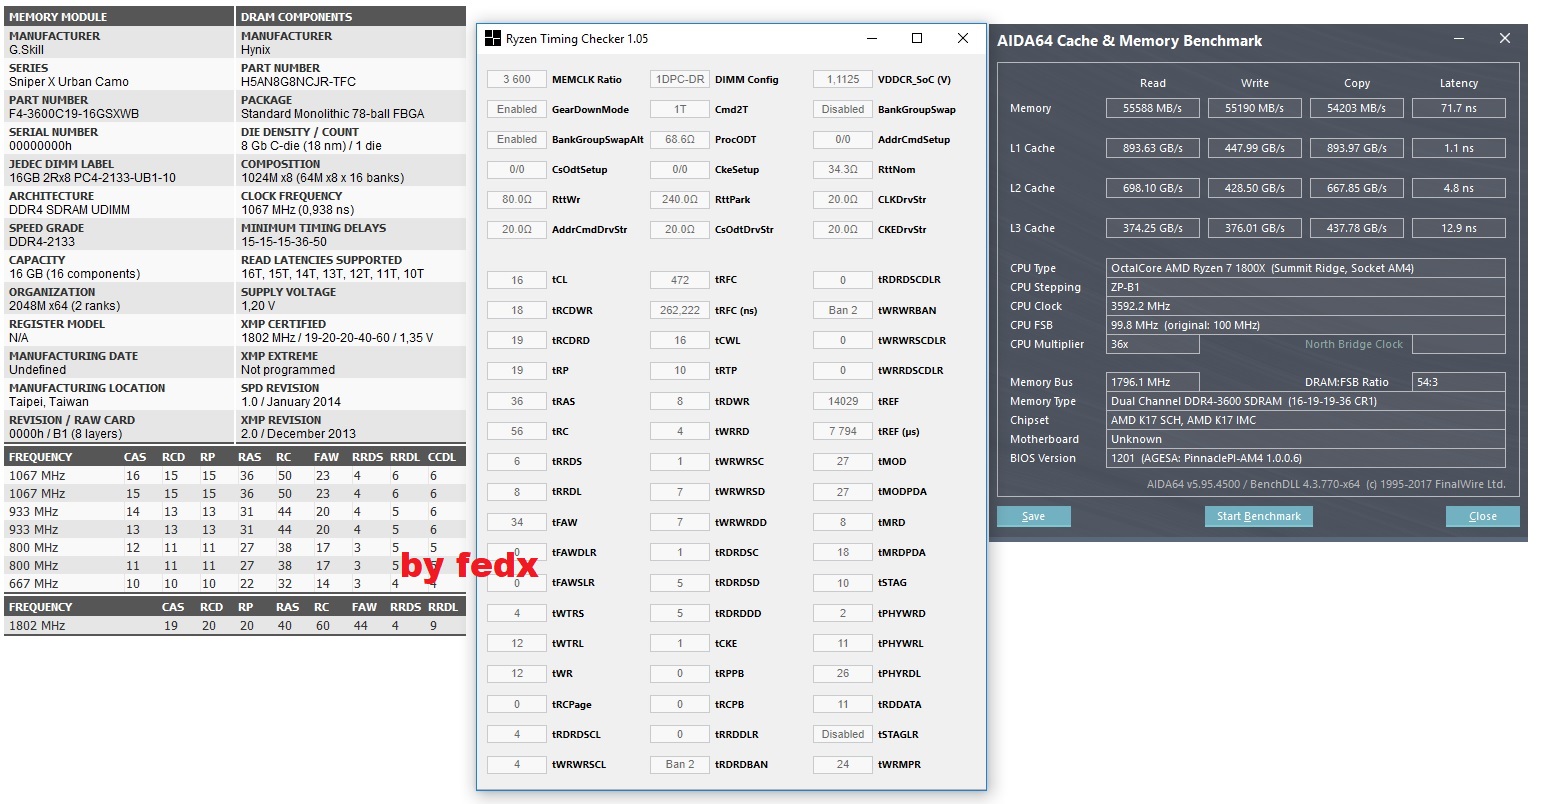Close AIDA64 window using the title bar X
The image size is (1549, 804).
click(1505, 39)
